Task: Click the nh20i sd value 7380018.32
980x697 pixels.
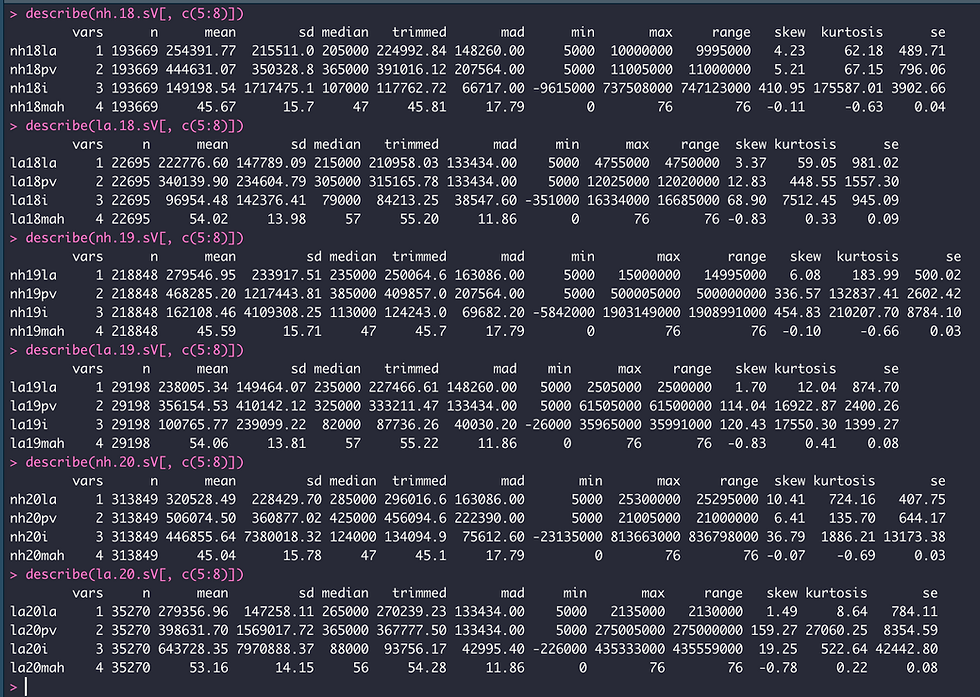Action: (282, 537)
